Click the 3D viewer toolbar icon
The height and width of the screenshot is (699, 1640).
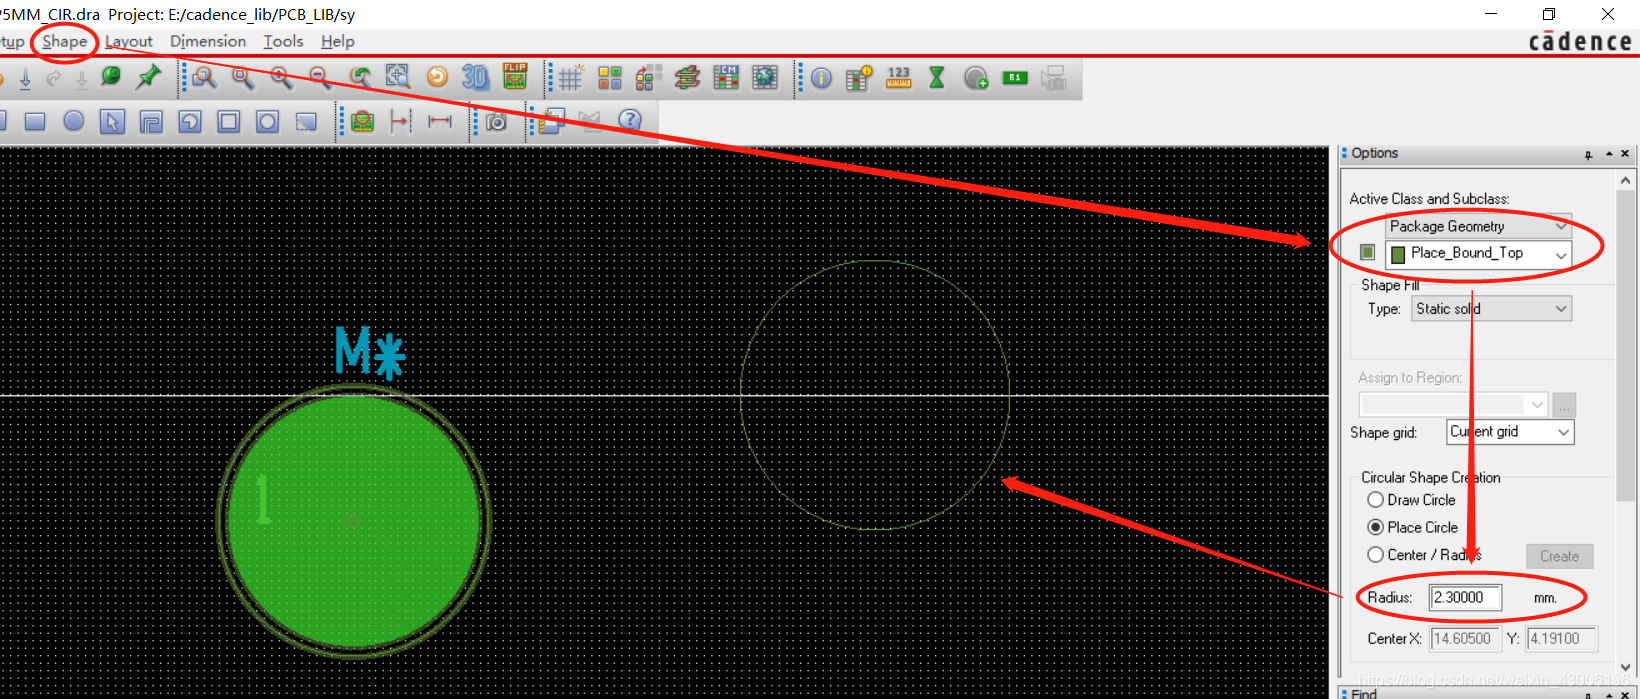coord(475,78)
